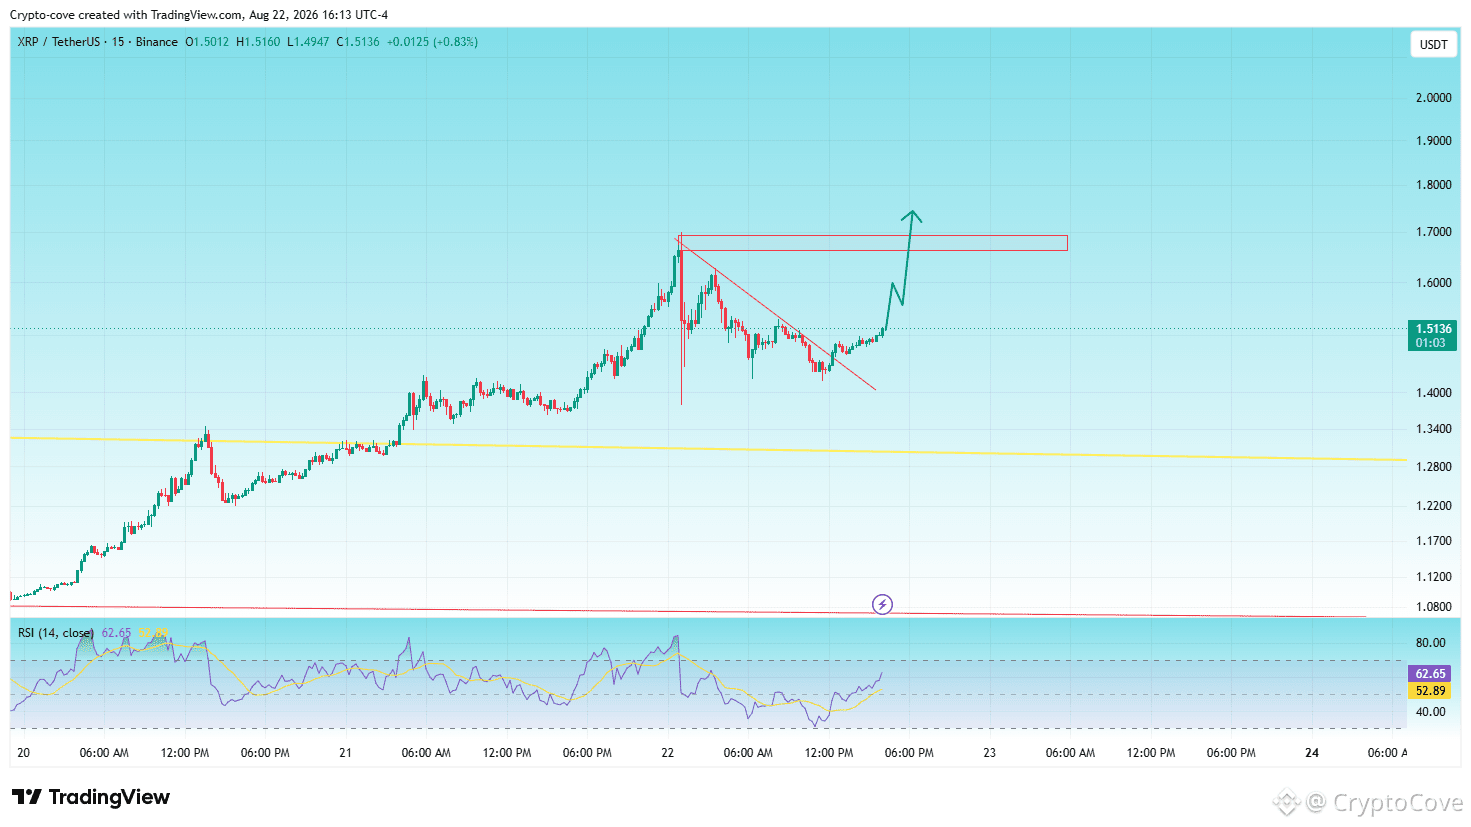Viewport: 1471px width, 827px height.
Task: Click the 1.9000 price scale label
Action: [1433, 141]
